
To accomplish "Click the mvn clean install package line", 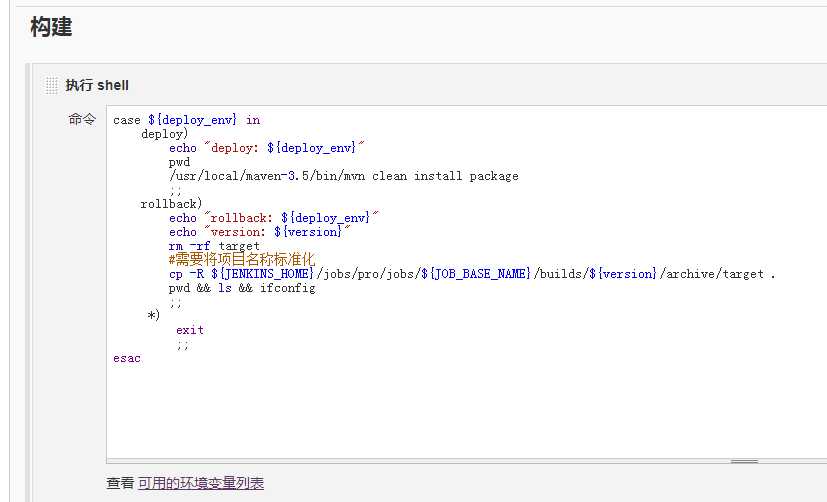I will [x=344, y=176].
